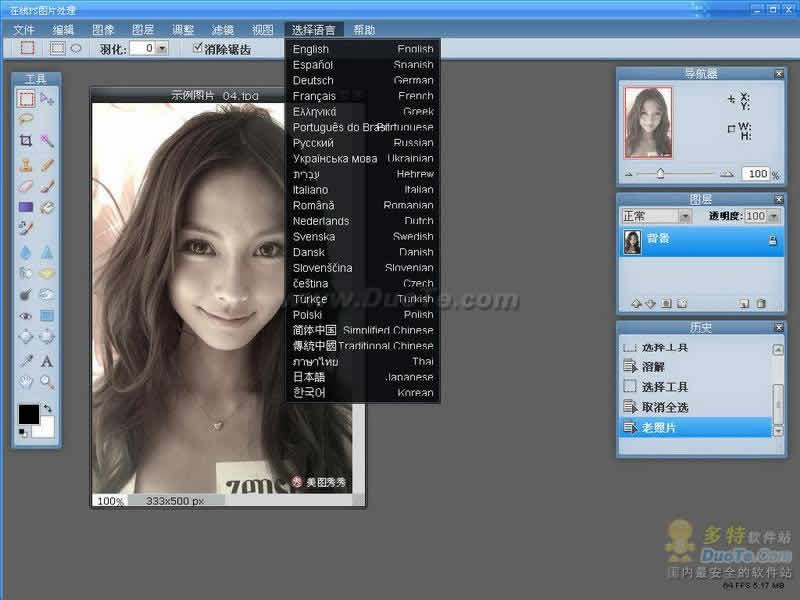This screenshot has width=800, height=600.
Task: Click the navigator preview thumbnail
Action: click(x=648, y=121)
